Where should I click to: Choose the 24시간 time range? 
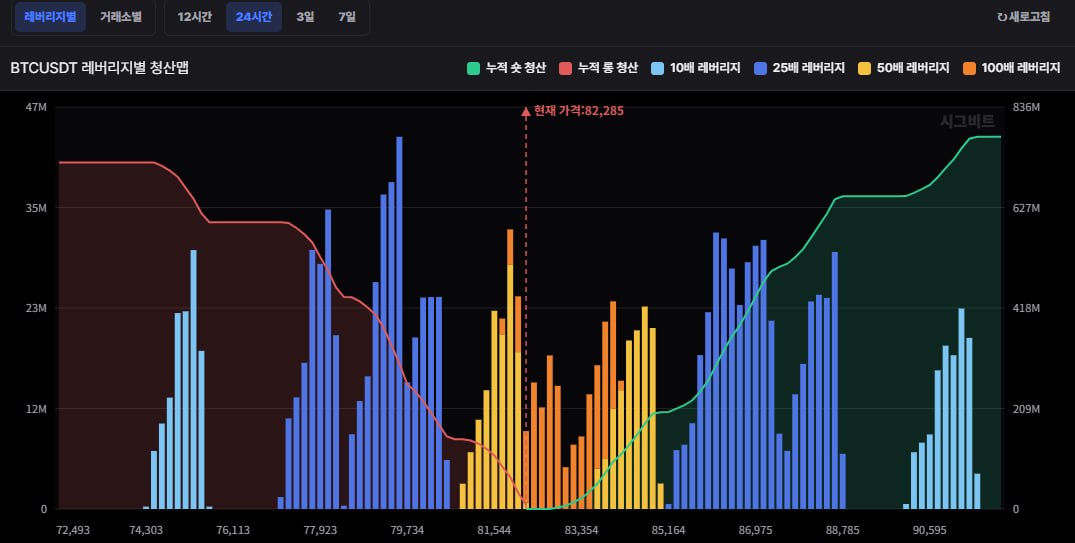click(x=254, y=16)
